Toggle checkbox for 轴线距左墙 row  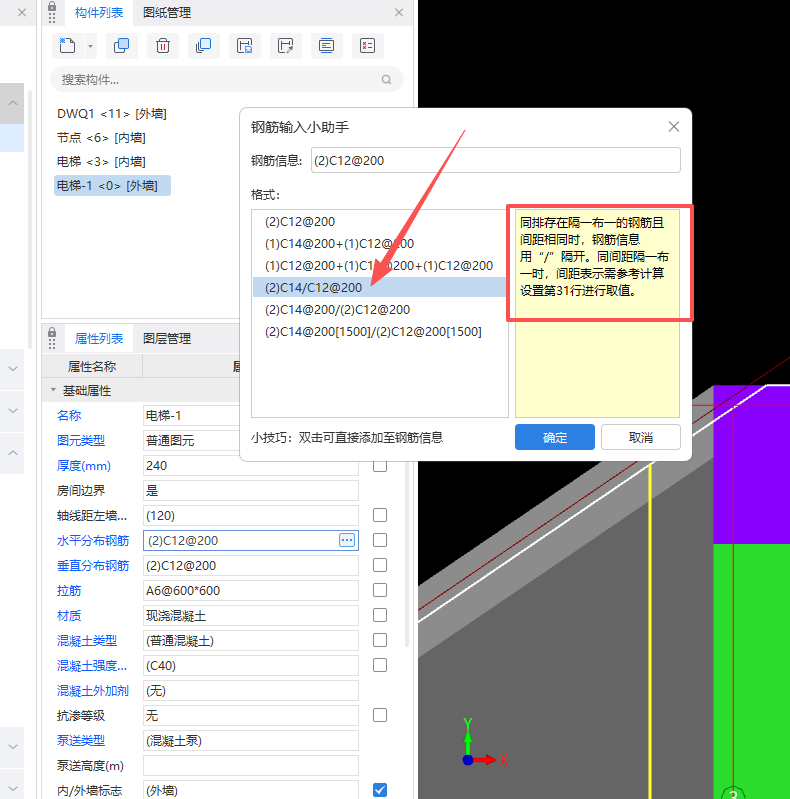pyautogui.click(x=380, y=515)
